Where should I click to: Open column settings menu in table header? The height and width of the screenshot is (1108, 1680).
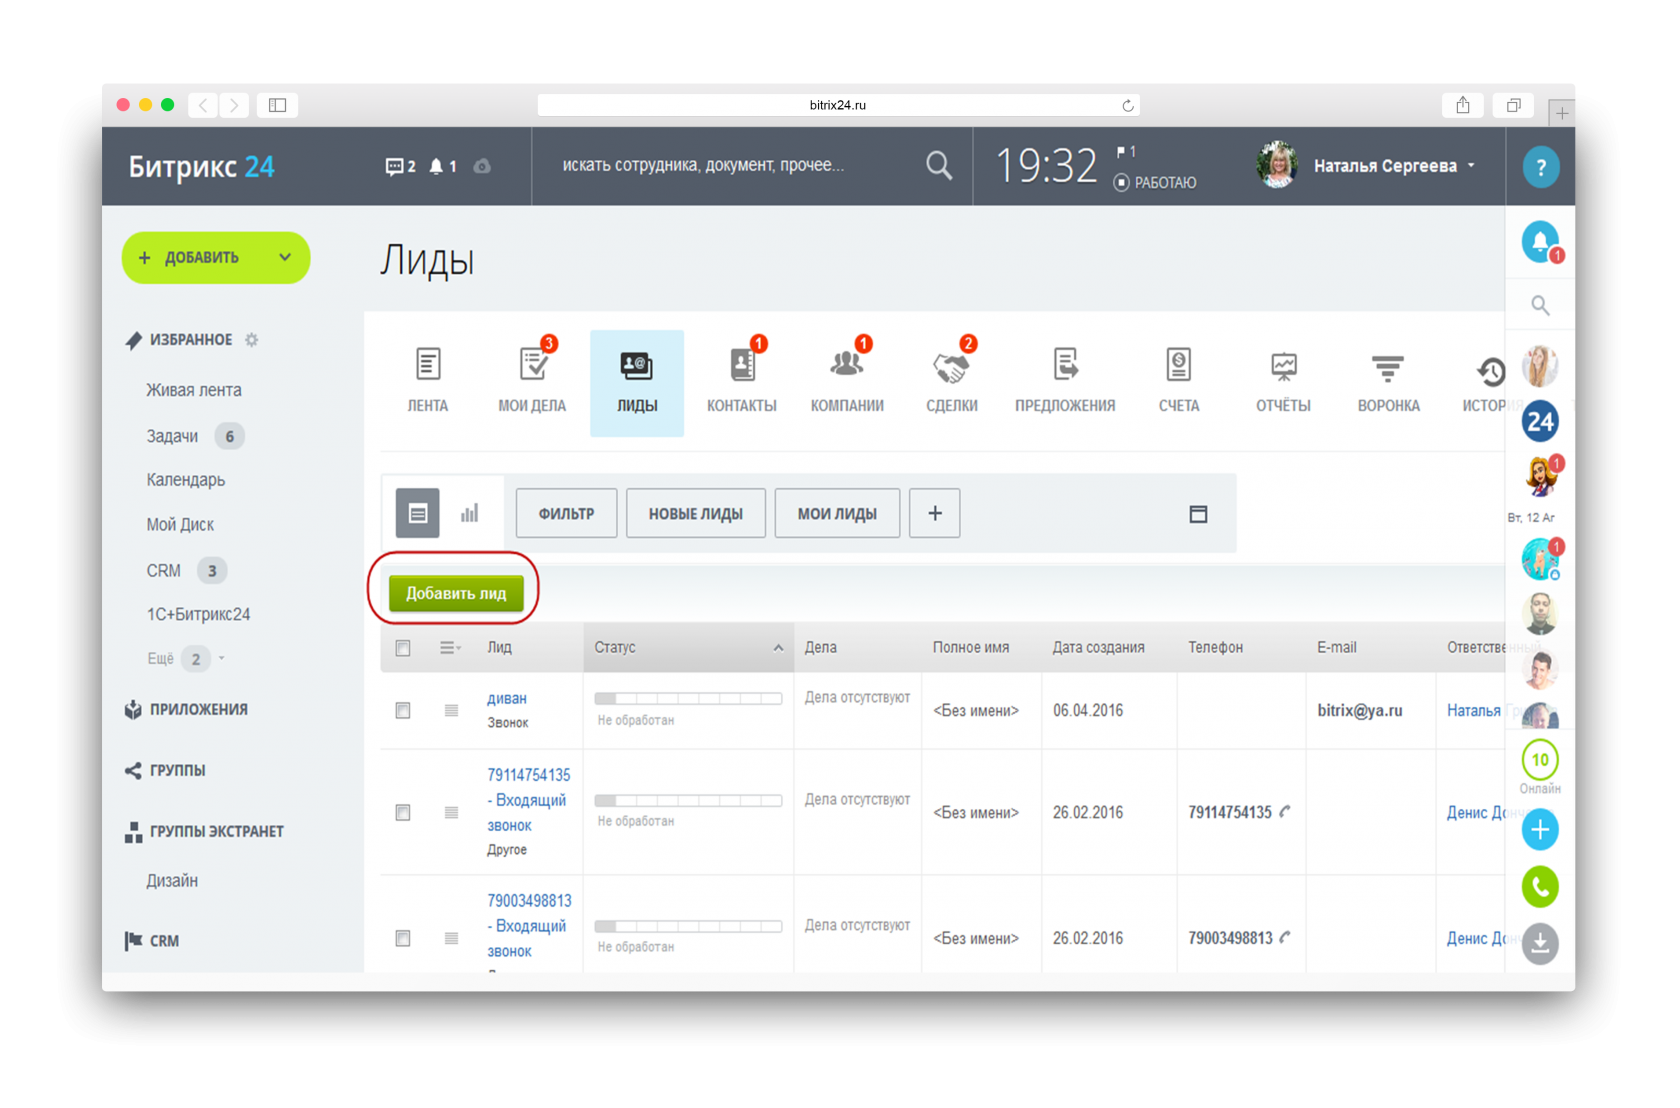click(450, 648)
